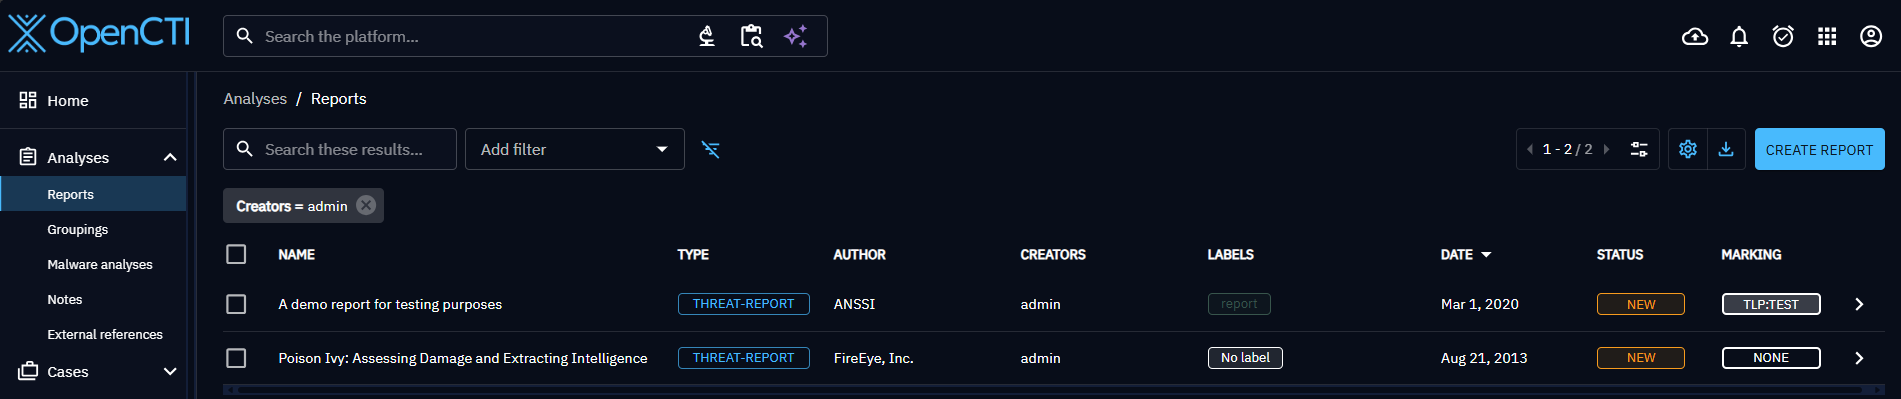
Task: Open External references in the sidebar
Action: 93,334
